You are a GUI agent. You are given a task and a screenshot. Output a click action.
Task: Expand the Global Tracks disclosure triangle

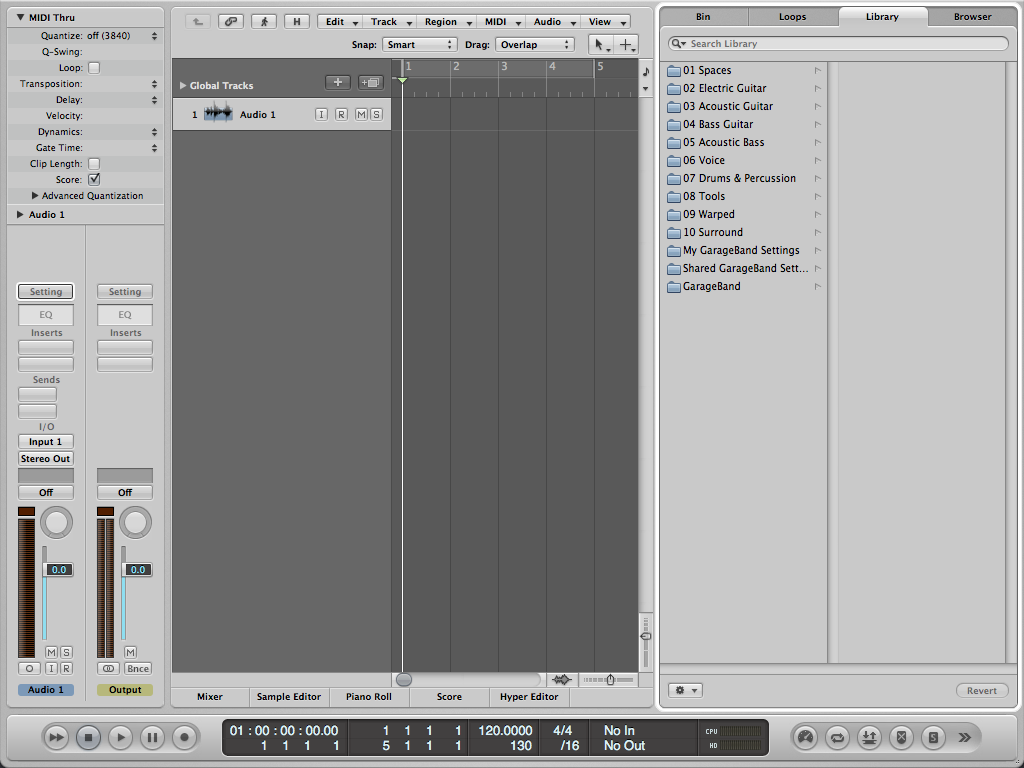[x=182, y=86]
